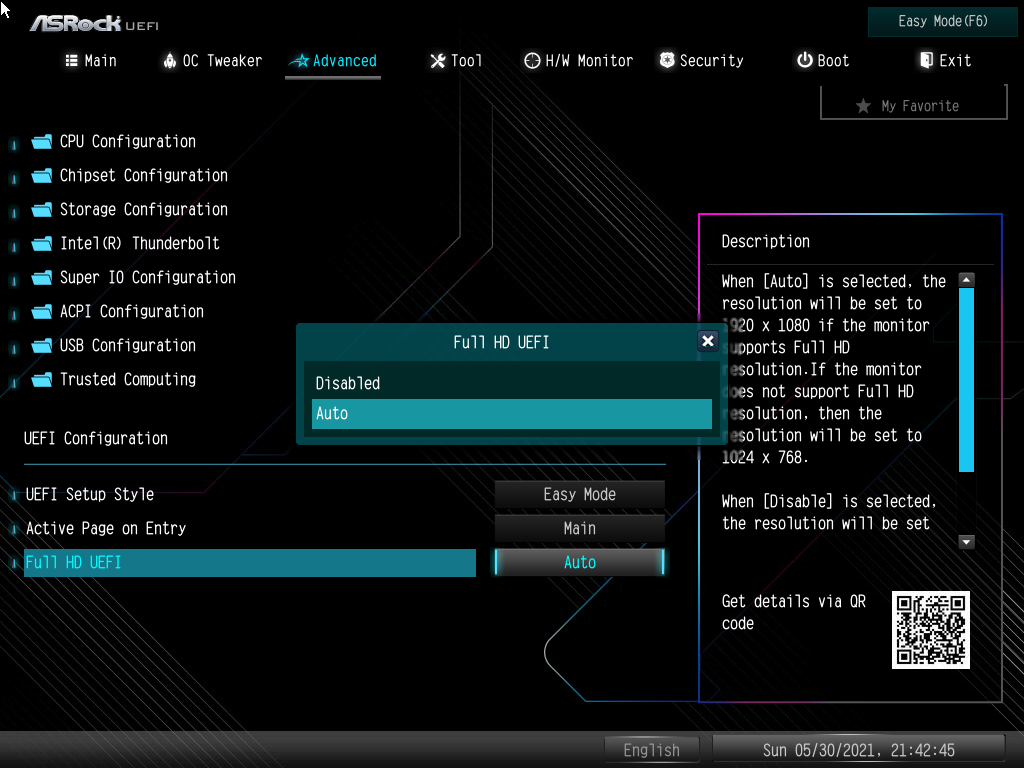
Task: Choose Auto option in Full HD UEFI popup
Action: (511, 413)
